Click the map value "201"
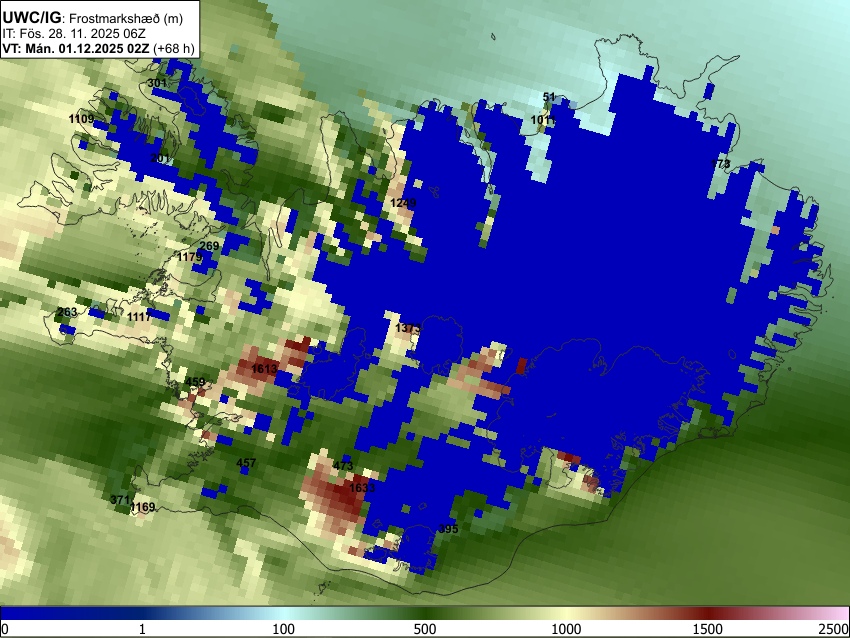The image size is (850, 638). [160, 158]
